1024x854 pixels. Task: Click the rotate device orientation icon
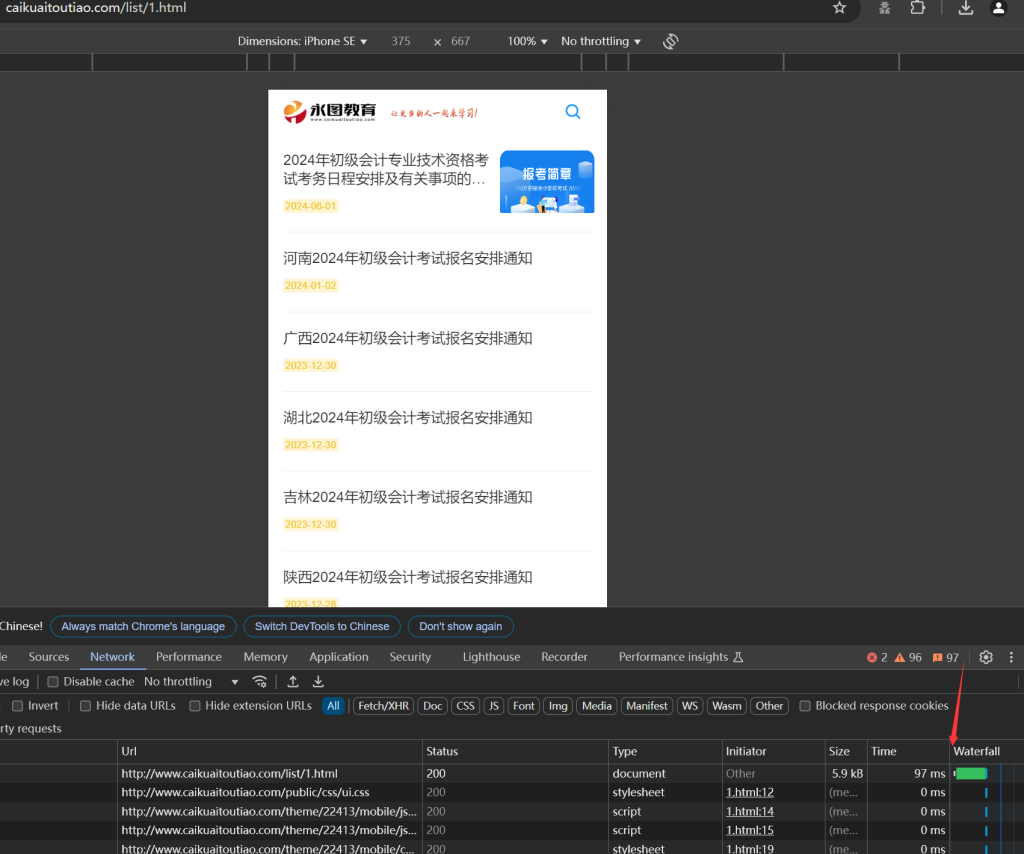click(x=670, y=41)
